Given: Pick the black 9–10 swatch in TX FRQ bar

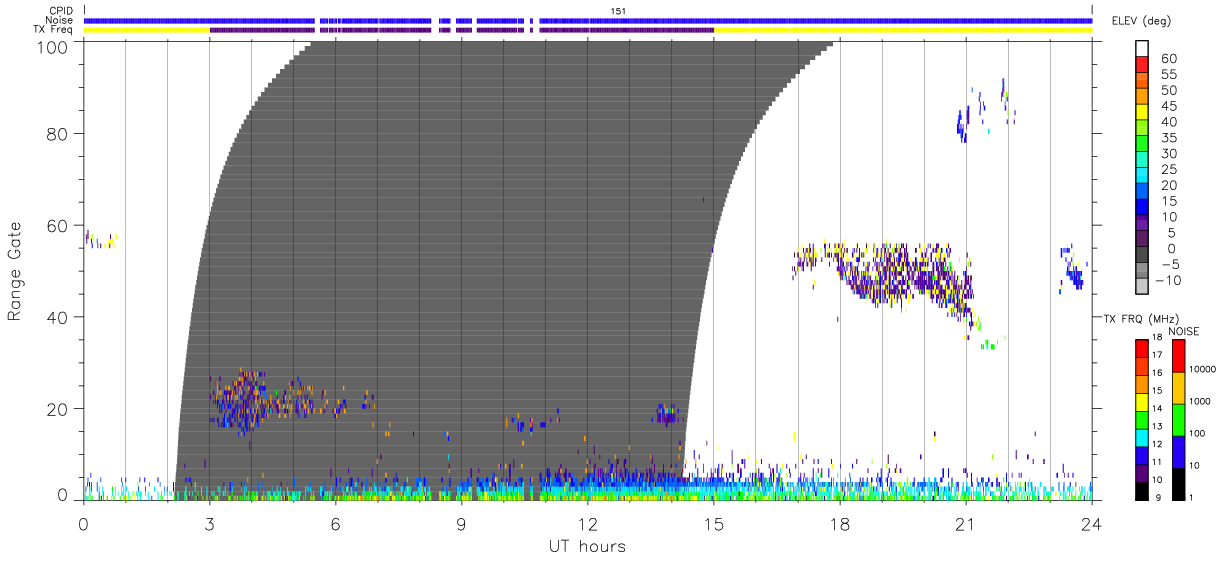Looking at the screenshot, I should [x=1142, y=491].
